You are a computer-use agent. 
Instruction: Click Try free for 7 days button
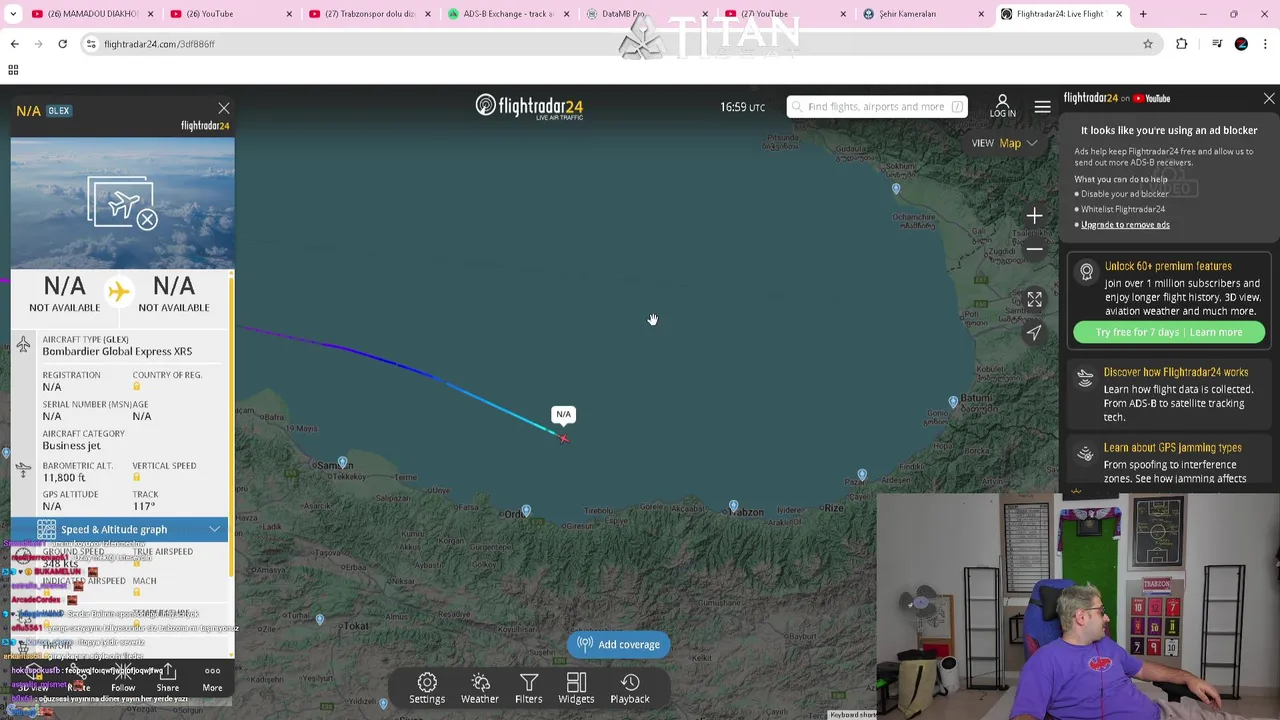tap(1169, 332)
